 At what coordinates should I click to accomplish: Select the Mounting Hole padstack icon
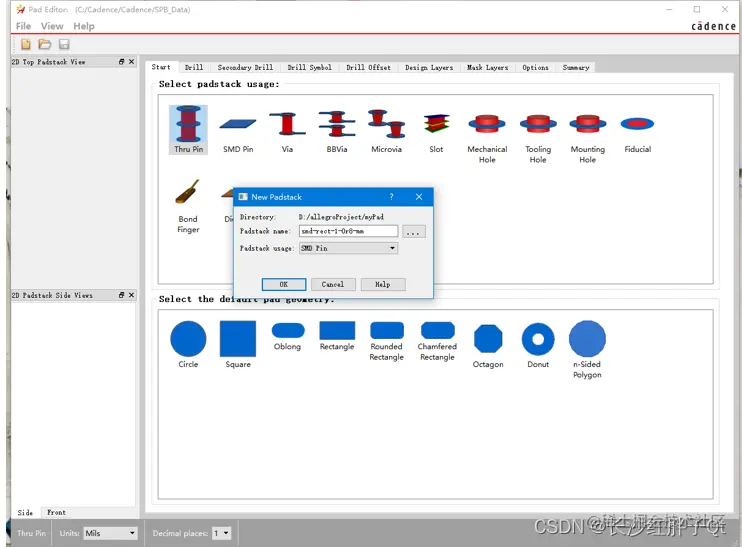[588, 139]
